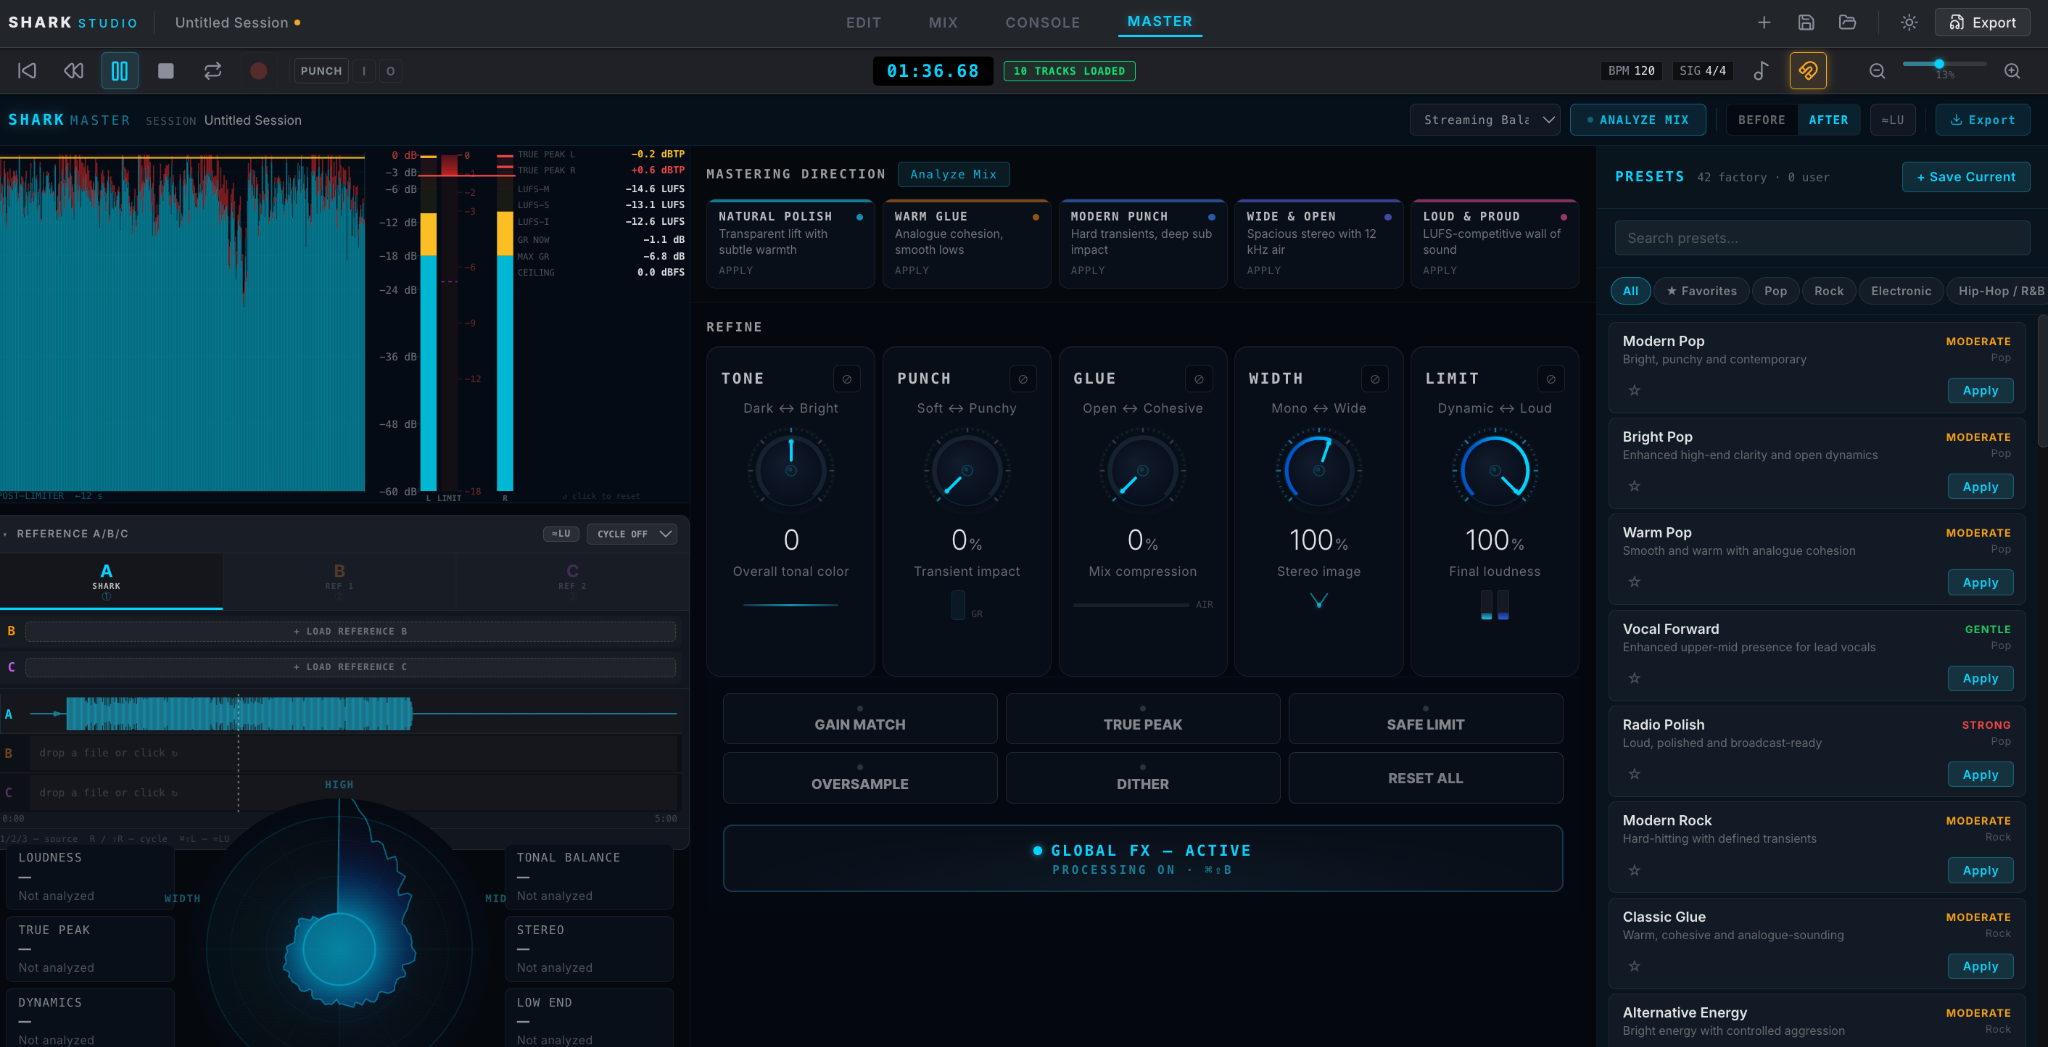
Task: Filter presets by Electronic
Action: (x=1900, y=291)
